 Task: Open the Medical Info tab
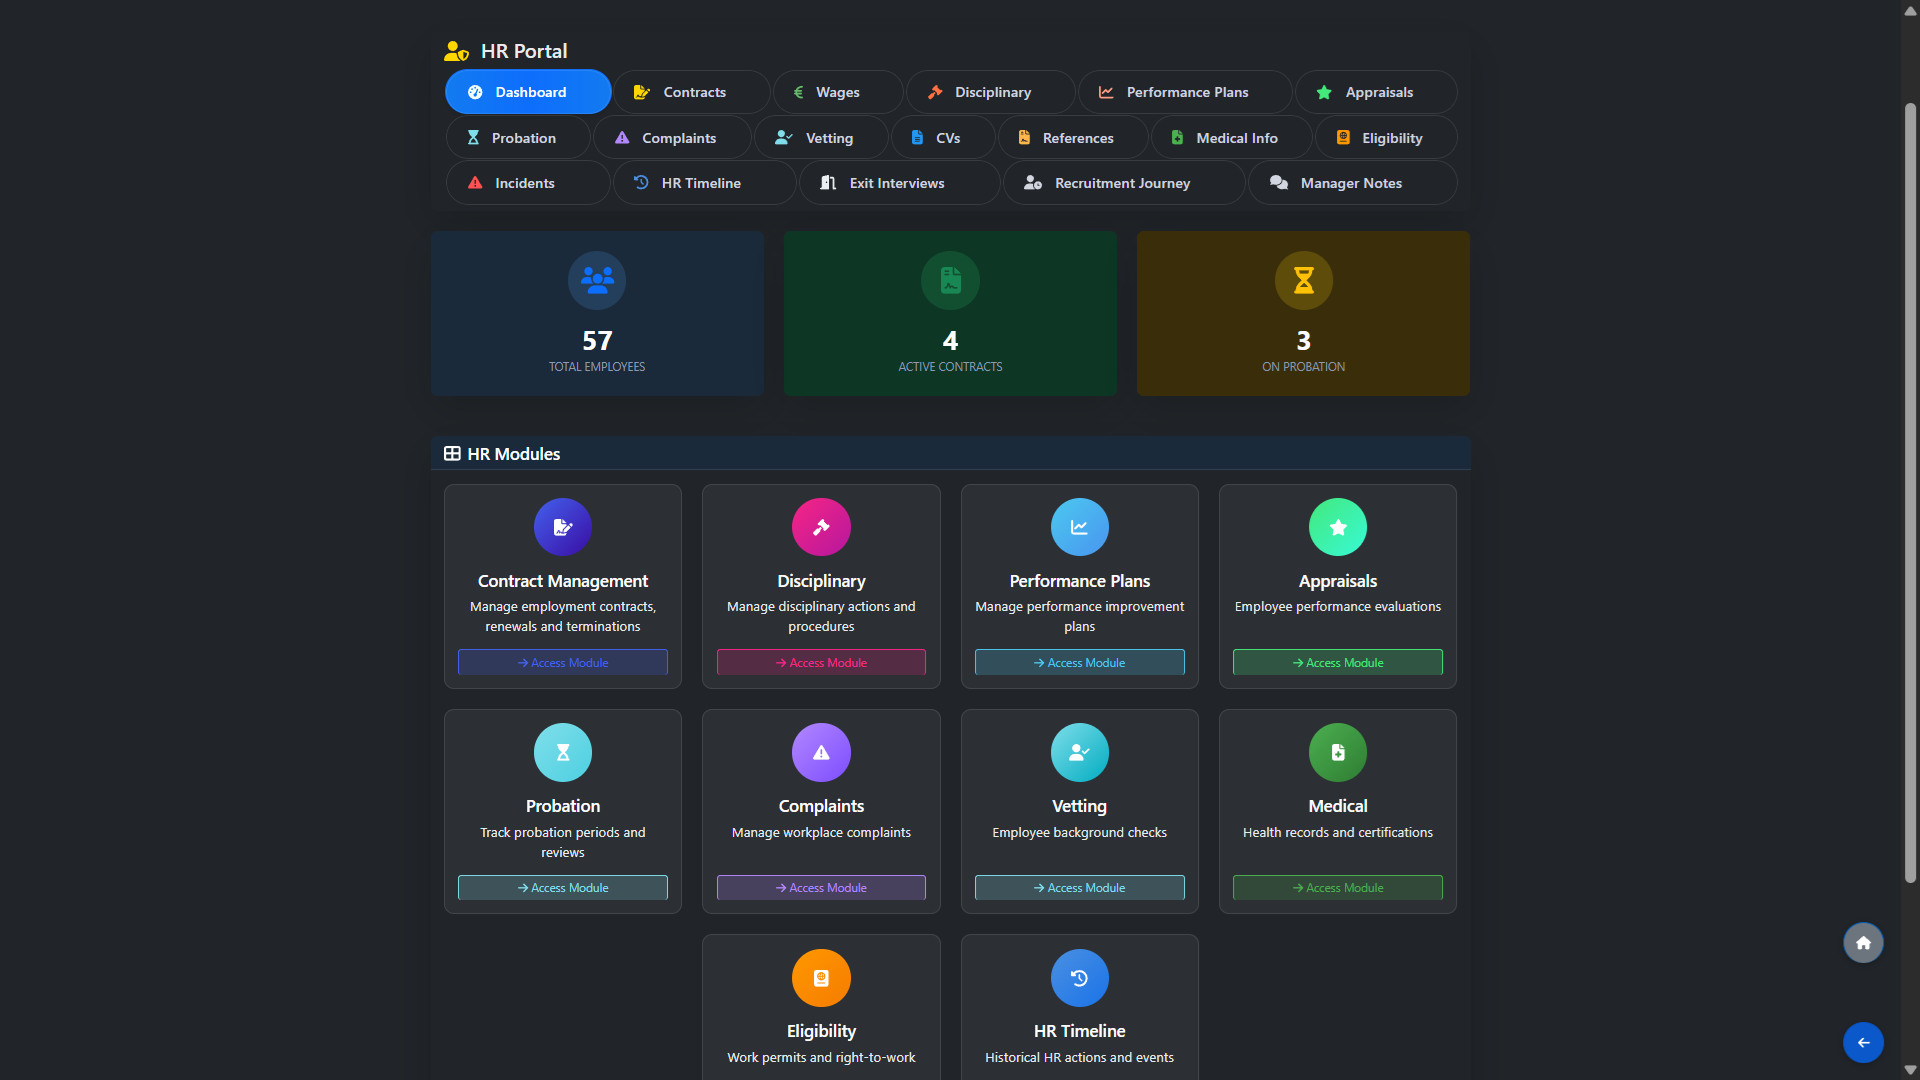tap(1232, 138)
